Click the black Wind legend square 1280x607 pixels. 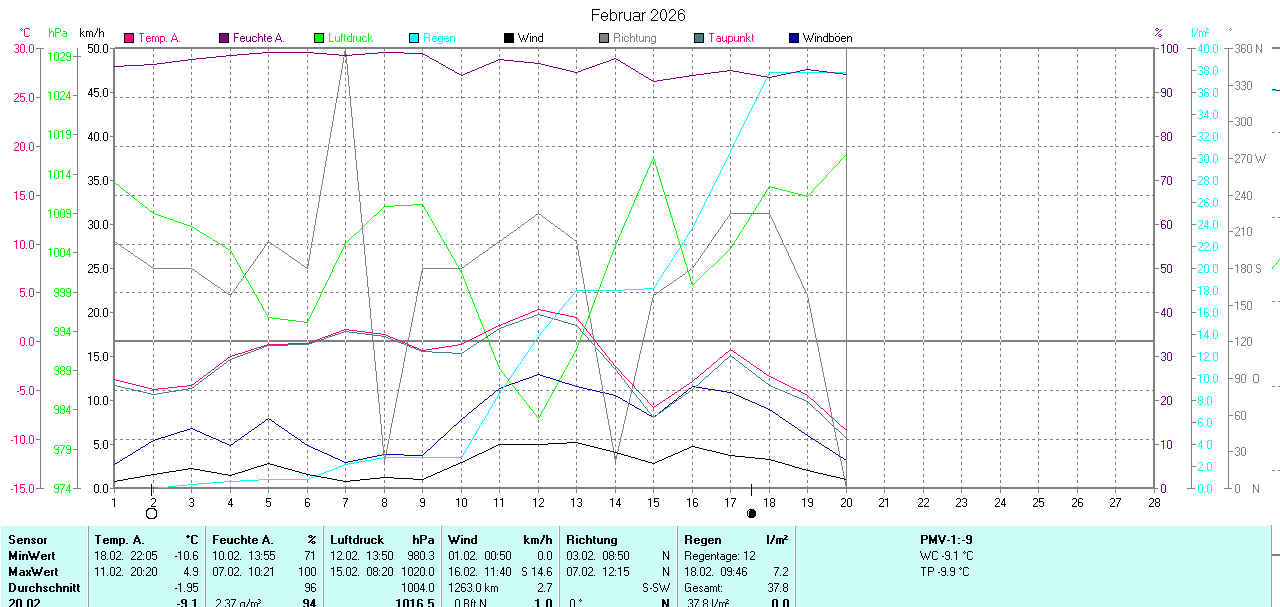[x=509, y=38]
